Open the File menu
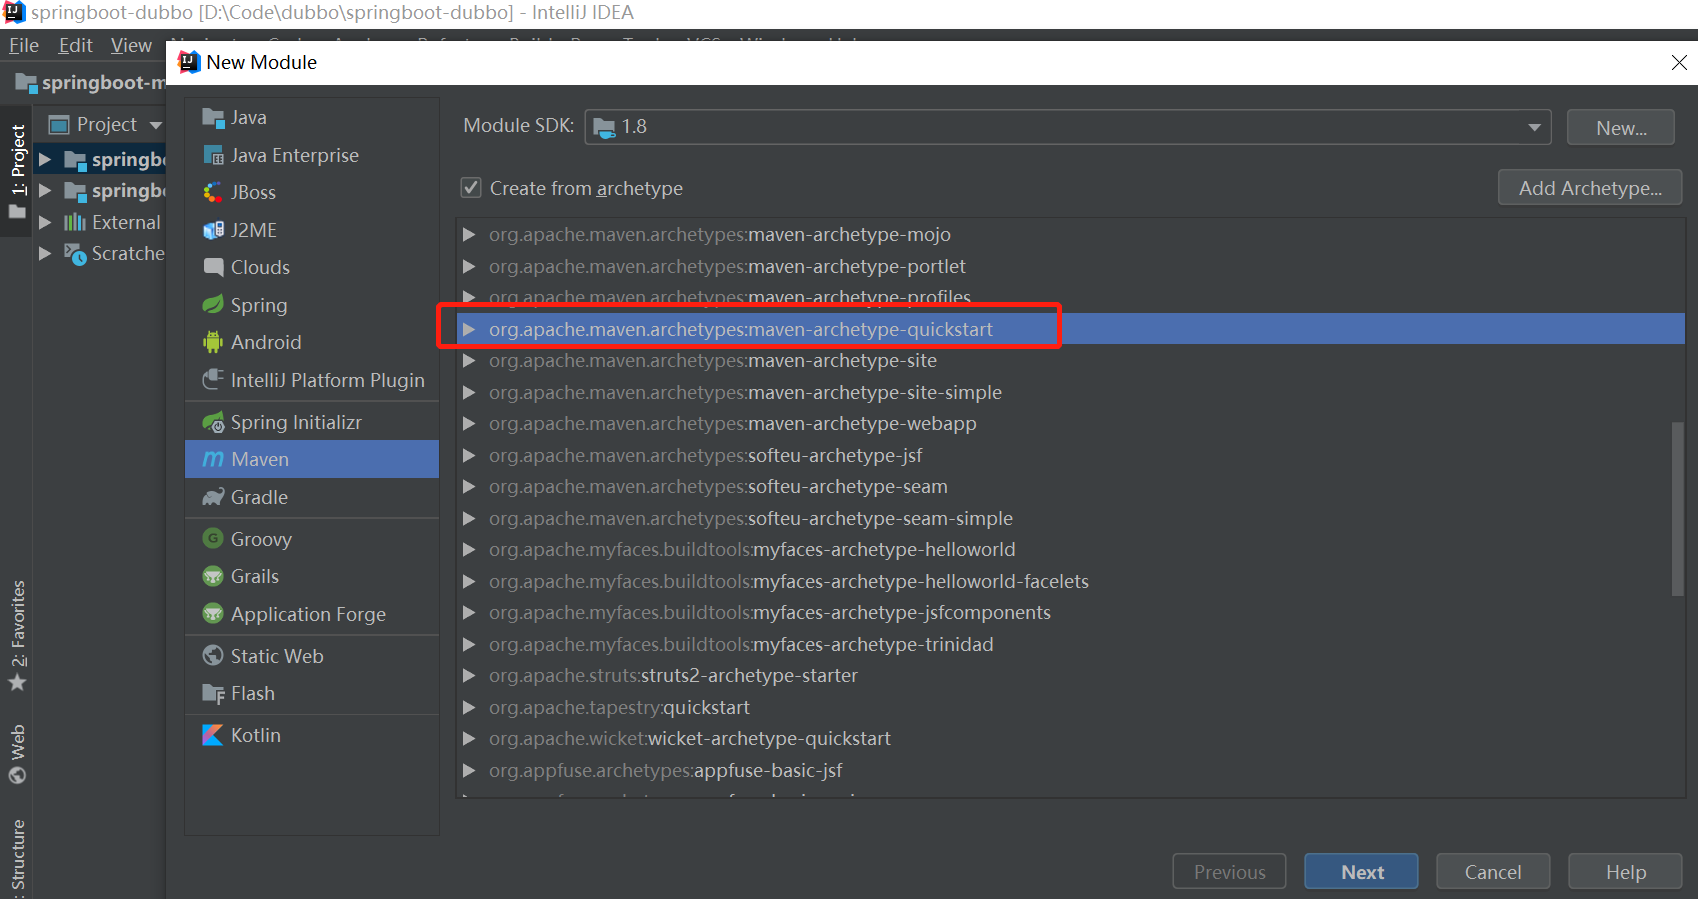The height and width of the screenshot is (899, 1698). 24,45
